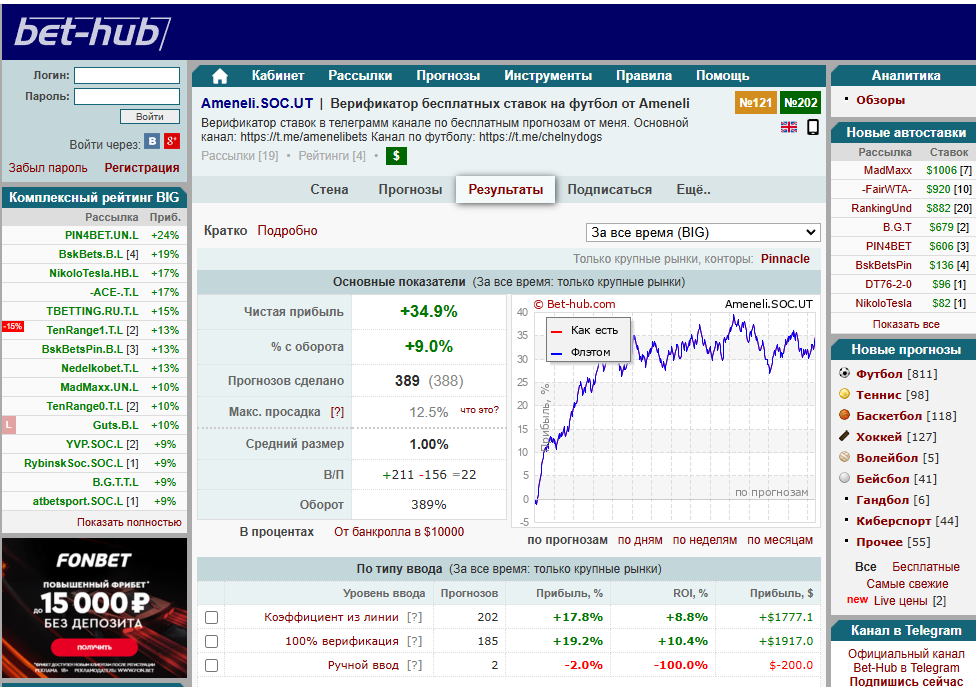The image size is (976, 687).
Task: Open the Киберспорт forecasts link
Action: pyautogui.click(x=893, y=520)
